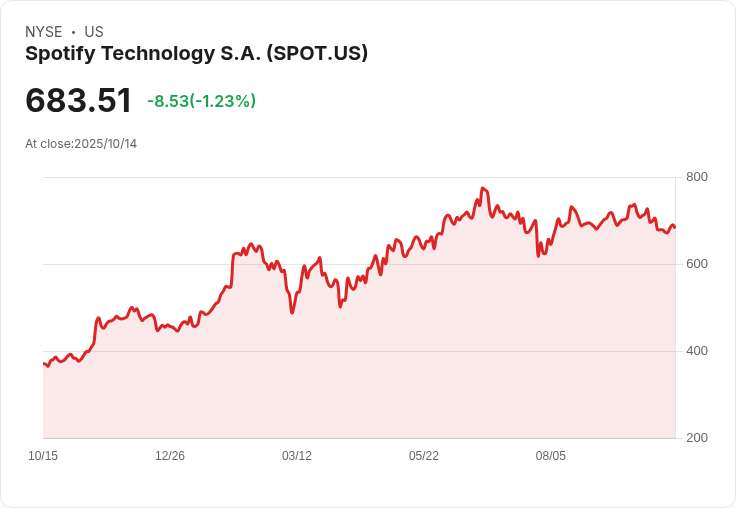Click the 08/05 date axis label
The image size is (736, 508).
tap(551, 456)
